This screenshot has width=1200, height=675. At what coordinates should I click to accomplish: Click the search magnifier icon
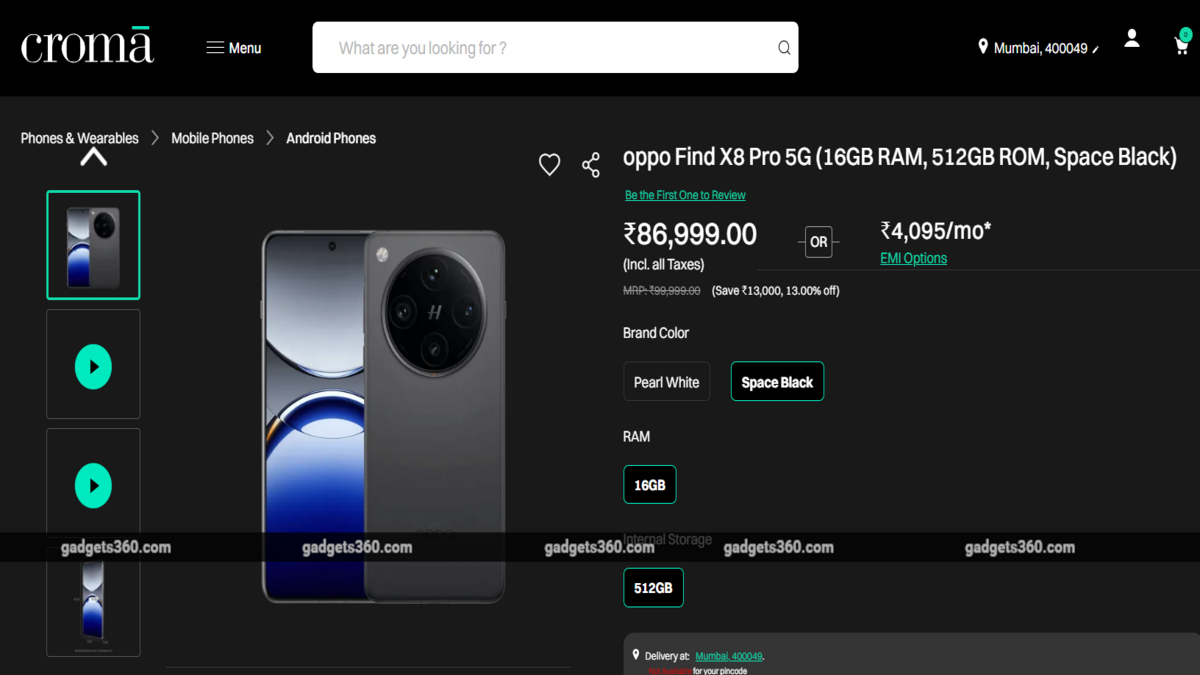tap(784, 48)
